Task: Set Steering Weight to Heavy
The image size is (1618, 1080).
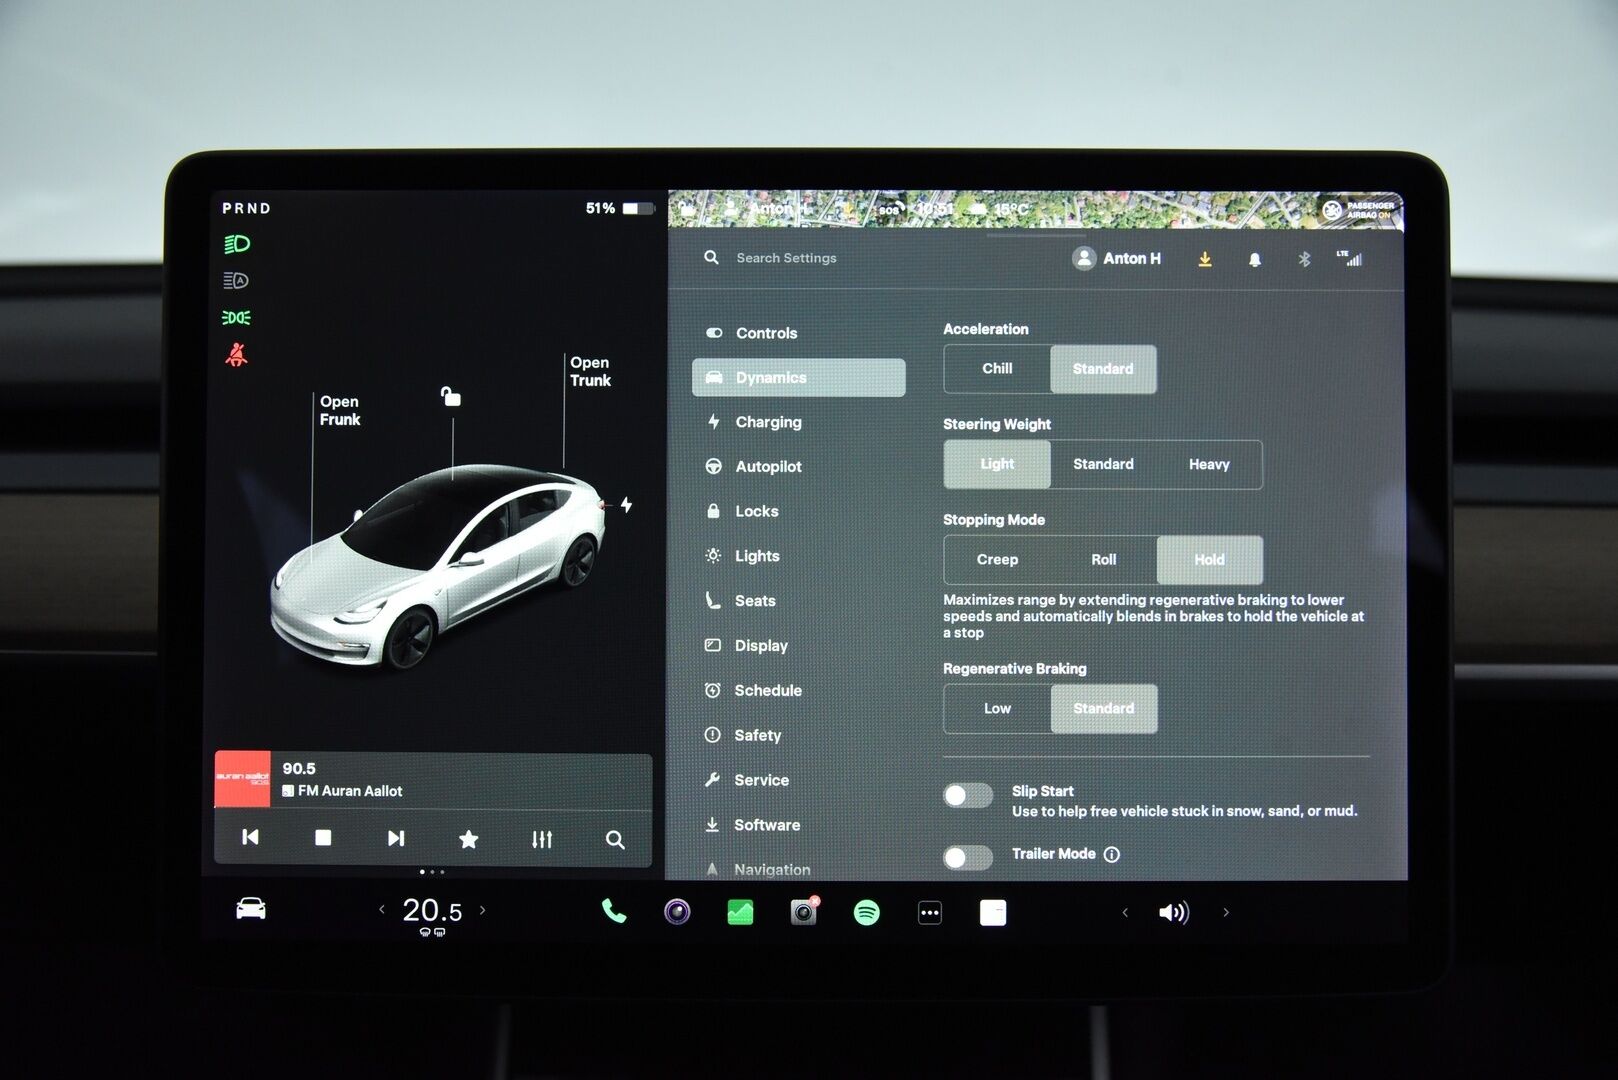Action: (x=1209, y=464)
